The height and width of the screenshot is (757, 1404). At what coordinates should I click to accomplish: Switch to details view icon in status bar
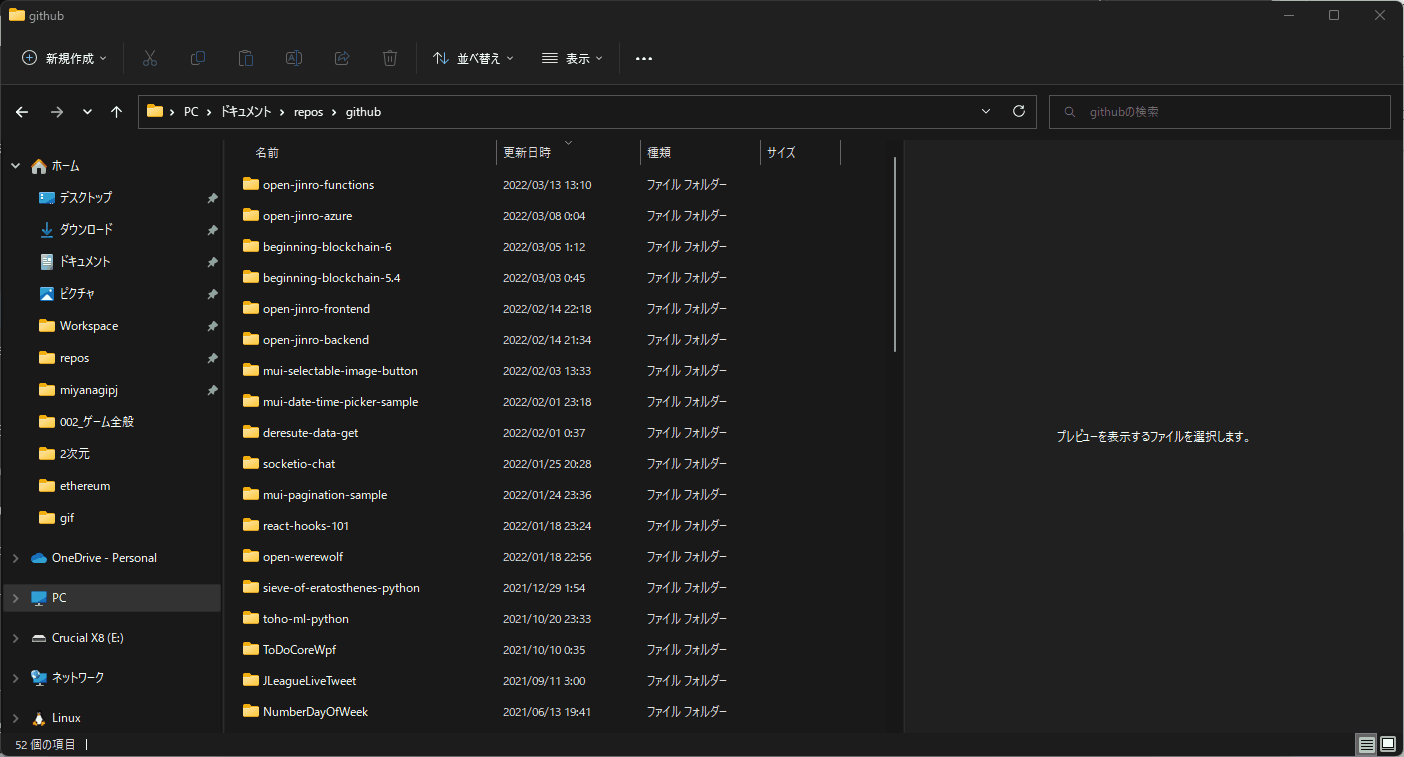pos(1366,744)
